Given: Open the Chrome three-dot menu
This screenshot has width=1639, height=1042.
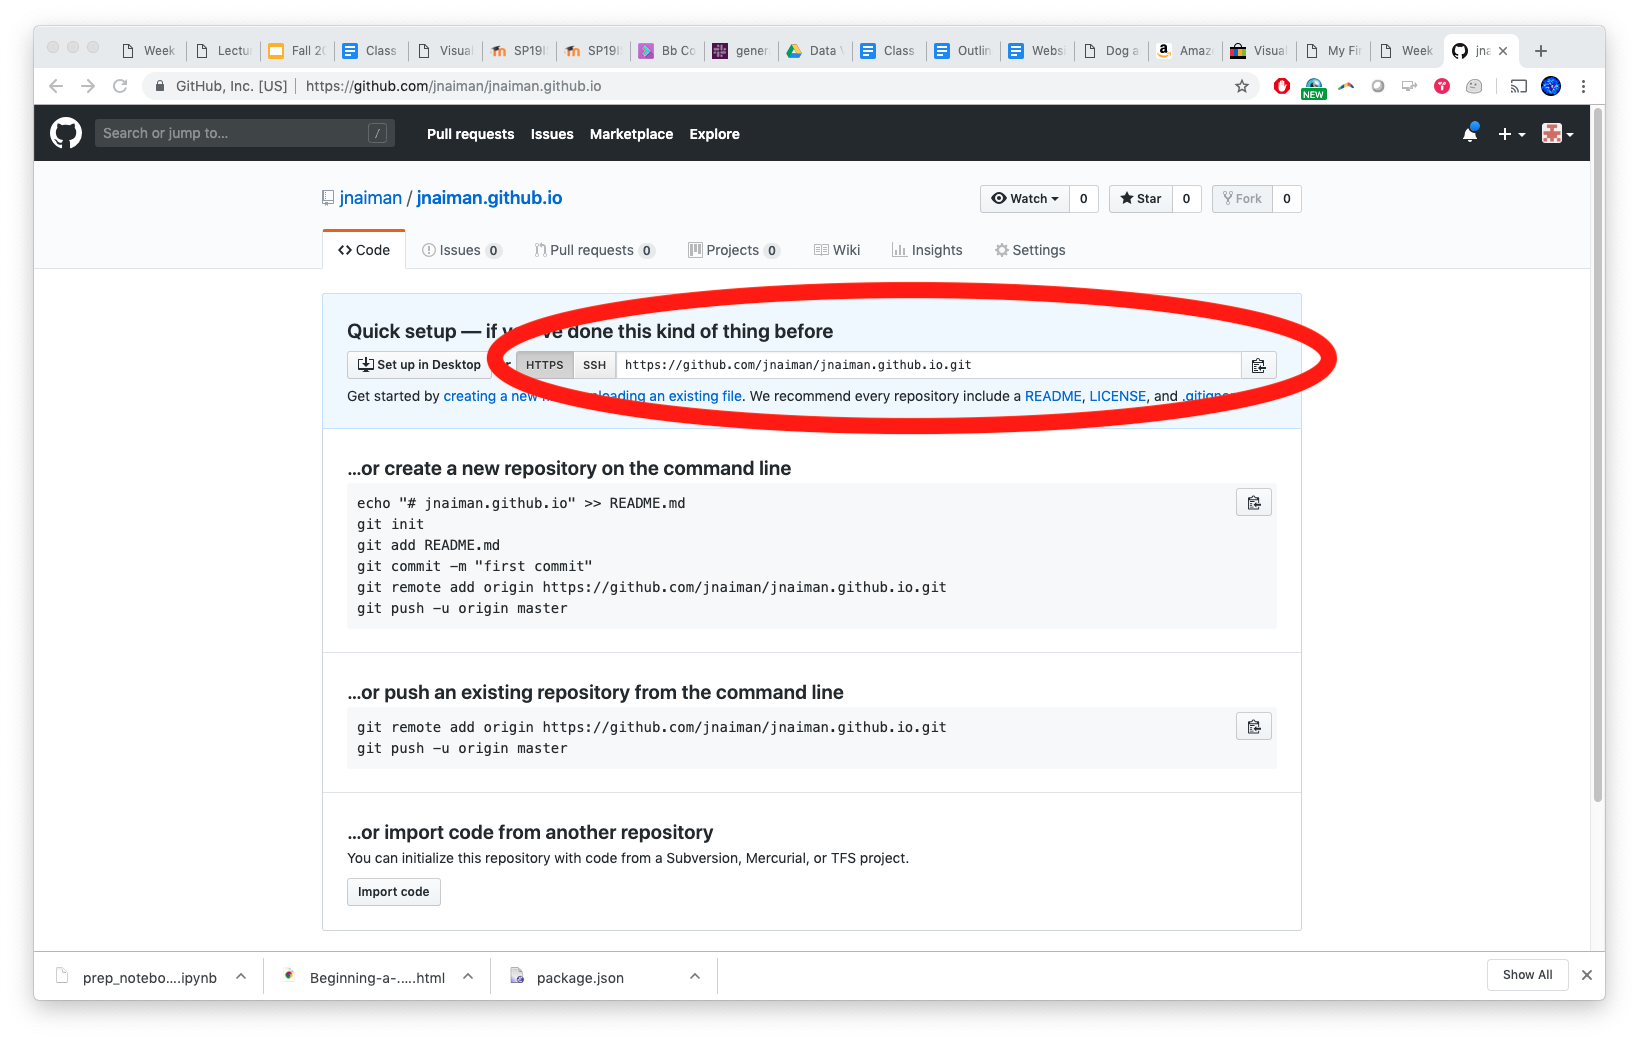Looking at the screenshot, I should pos(1583,86).
